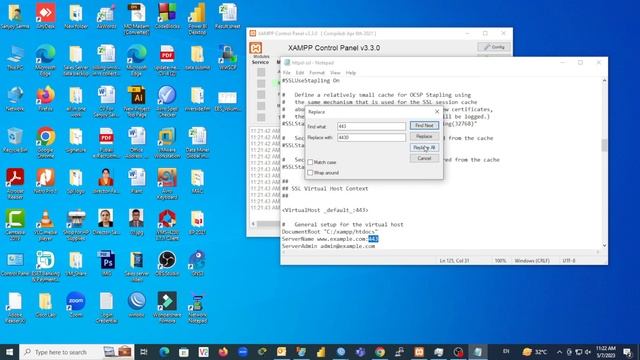Click the 'Windows (CRLF)' status bar entry
This screenshot has height=360, width=640.
click(x=532, y=260)
